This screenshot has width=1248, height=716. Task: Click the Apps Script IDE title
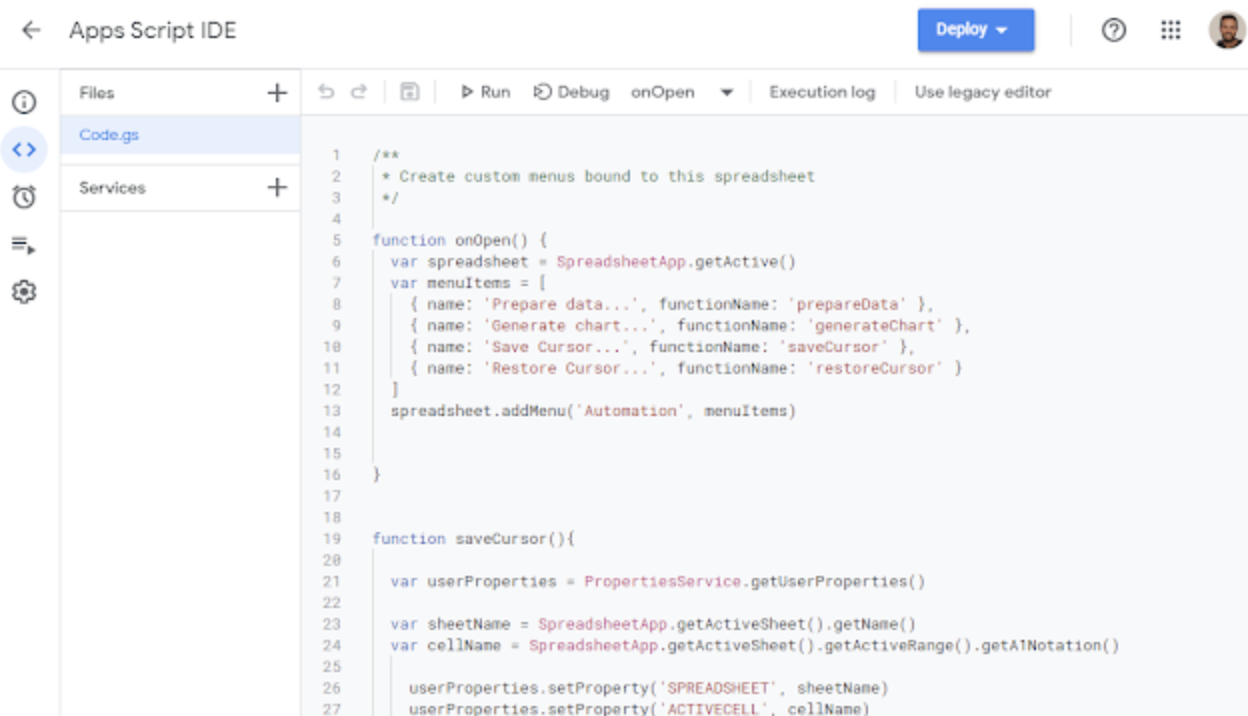153,30
